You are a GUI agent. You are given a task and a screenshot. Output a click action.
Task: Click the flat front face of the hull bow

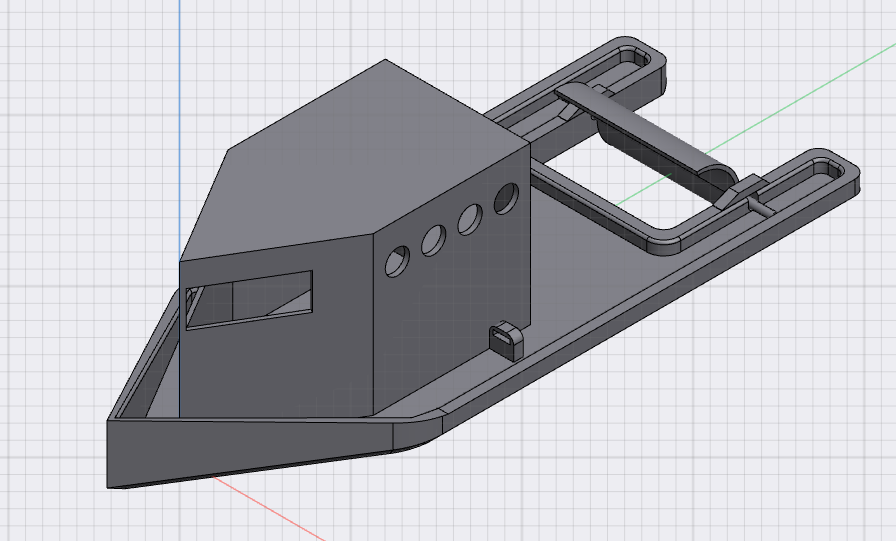coord(250,454)
